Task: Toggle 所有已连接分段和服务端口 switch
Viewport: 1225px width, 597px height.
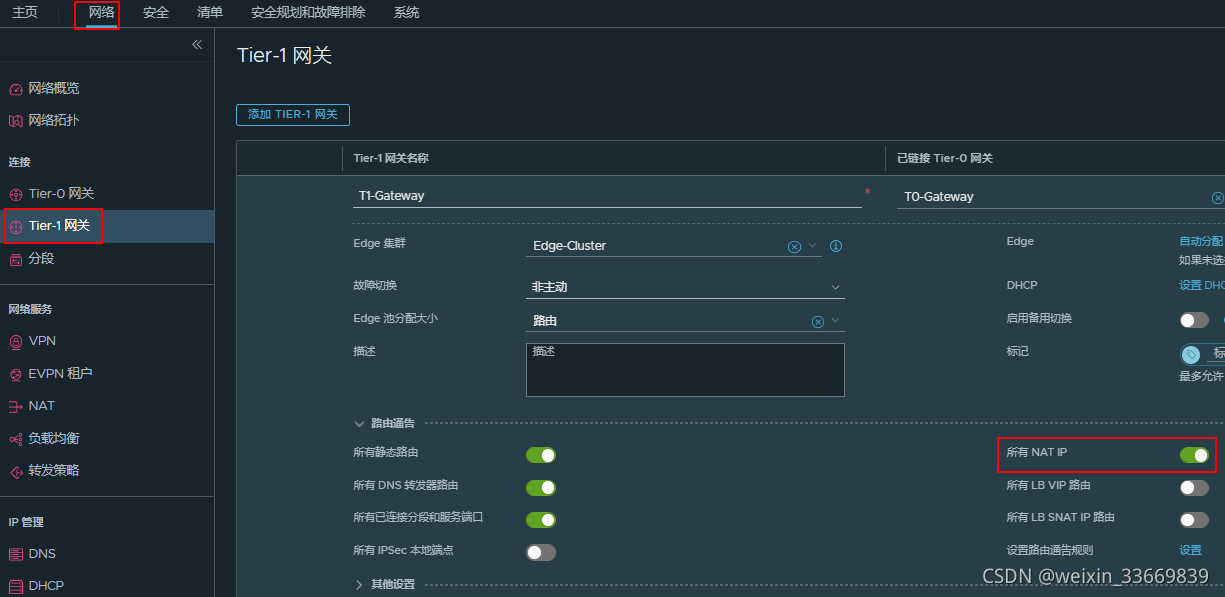Action: (541, 520)
